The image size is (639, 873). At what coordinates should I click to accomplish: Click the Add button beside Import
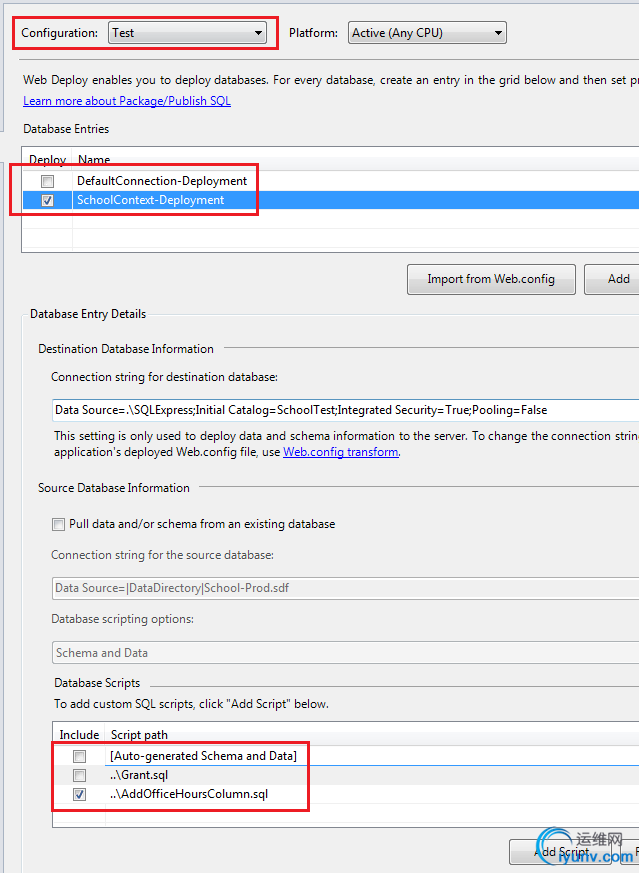point(612,279)
